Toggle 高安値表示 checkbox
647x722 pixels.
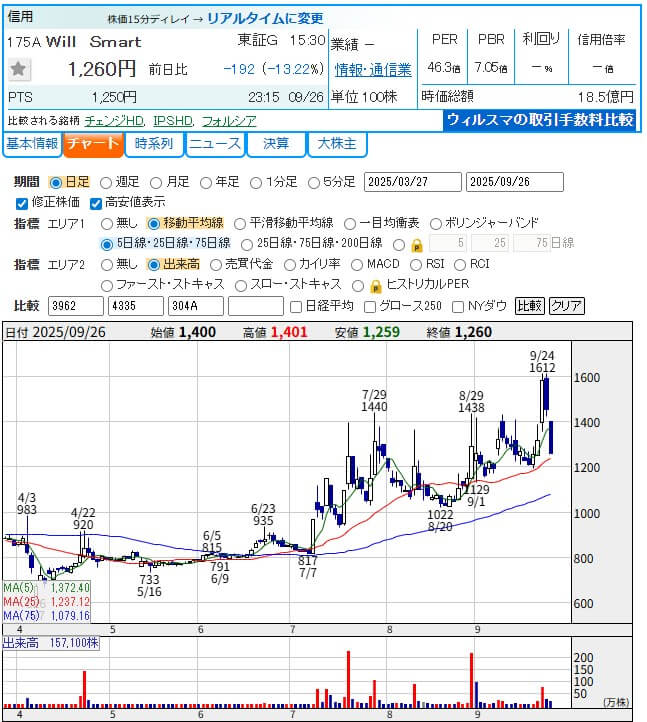(x=96, y=203)
